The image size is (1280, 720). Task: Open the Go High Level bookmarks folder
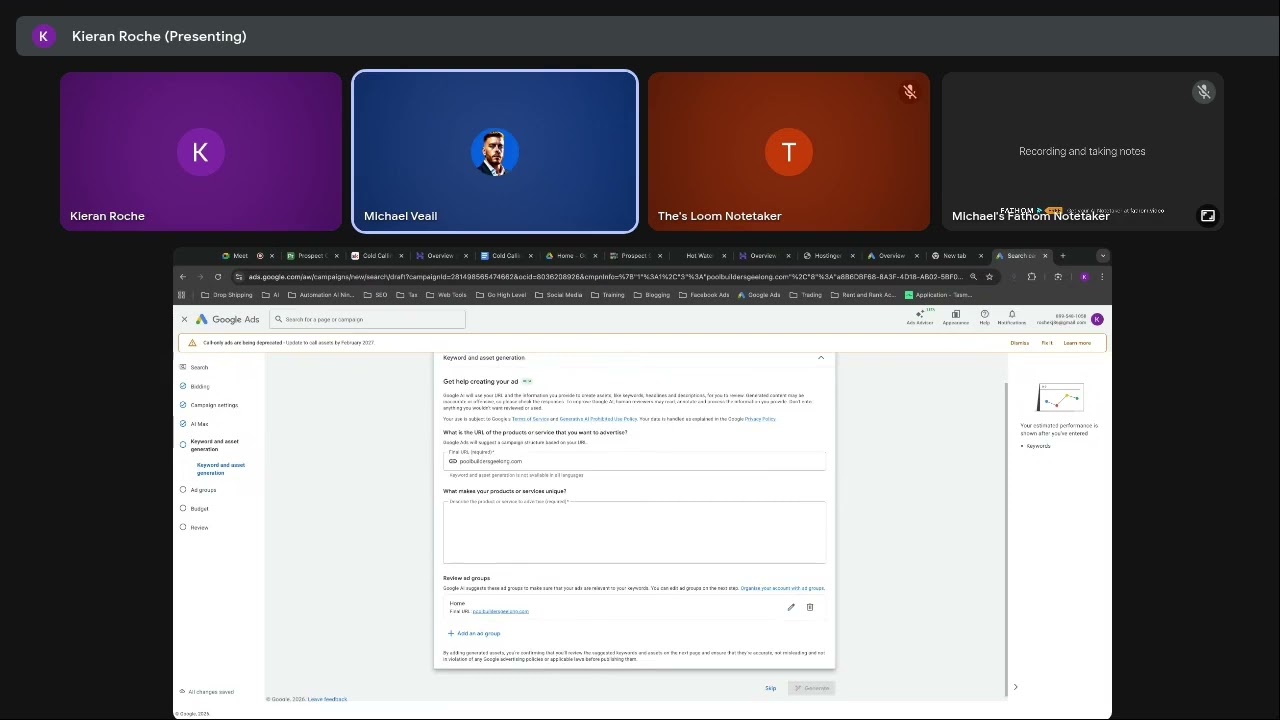501,295
